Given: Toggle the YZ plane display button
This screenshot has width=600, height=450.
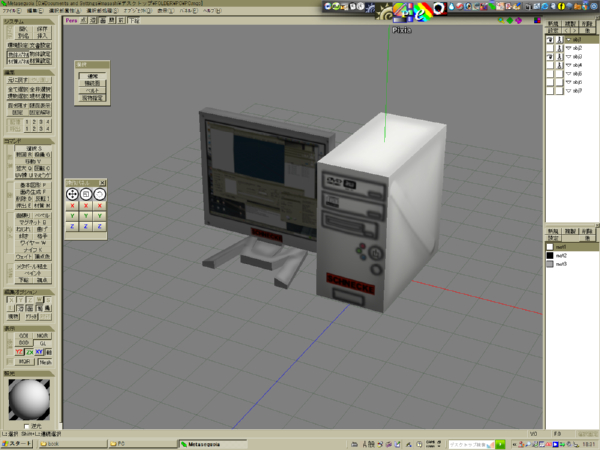Looking at the screenshot, I should [20, 352].
